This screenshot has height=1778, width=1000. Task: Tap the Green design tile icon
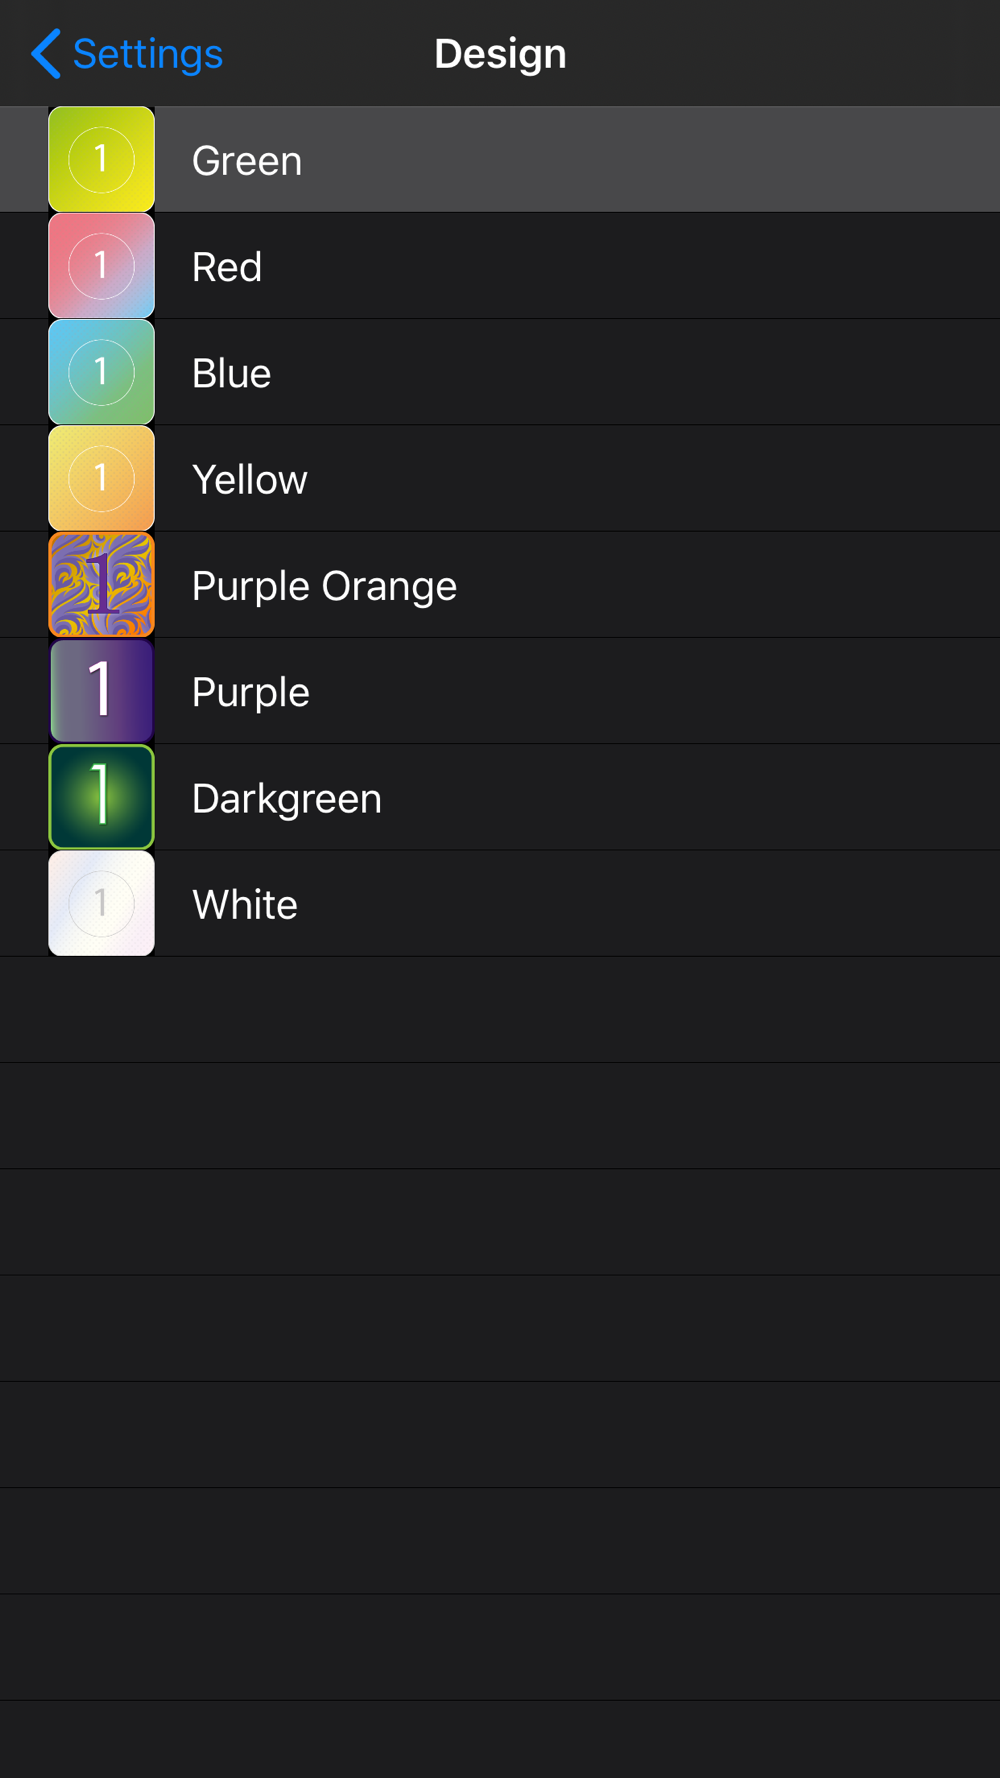(x=101, y=159)
